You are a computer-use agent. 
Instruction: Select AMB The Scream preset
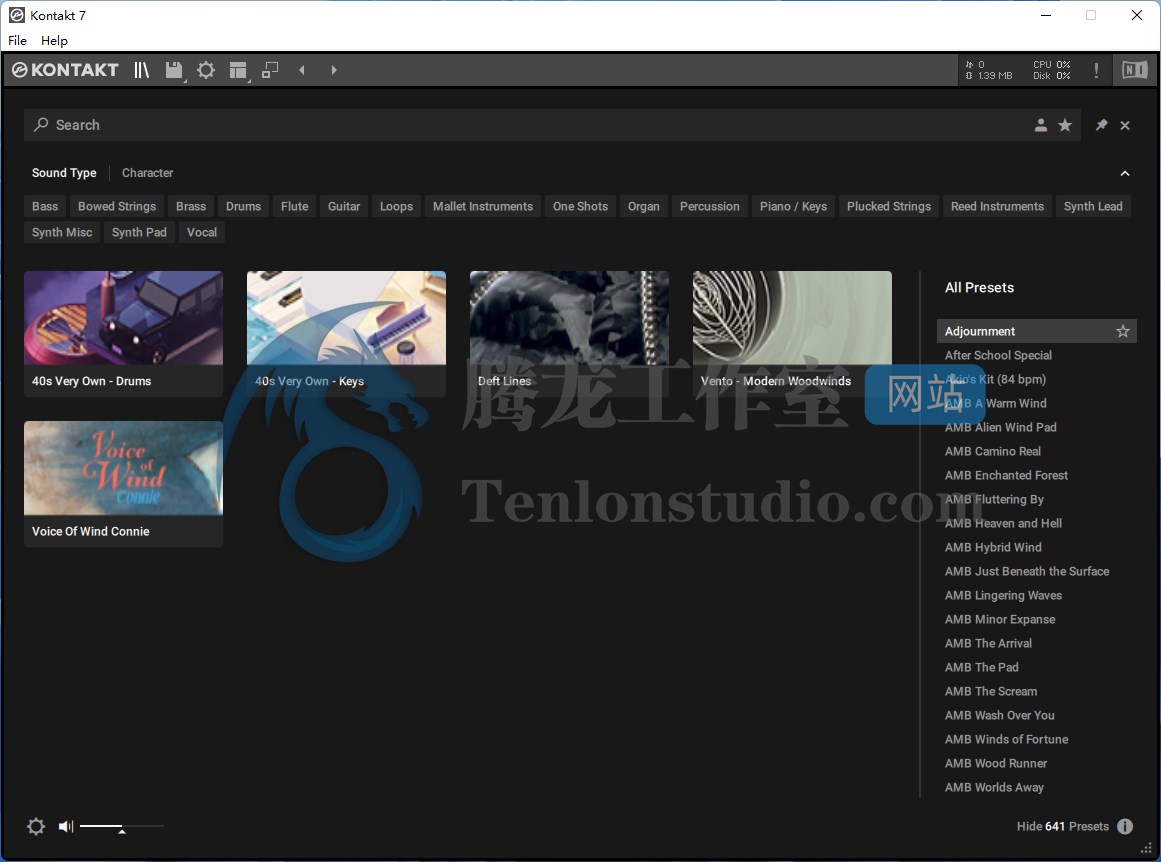click(x=991, y=692)
